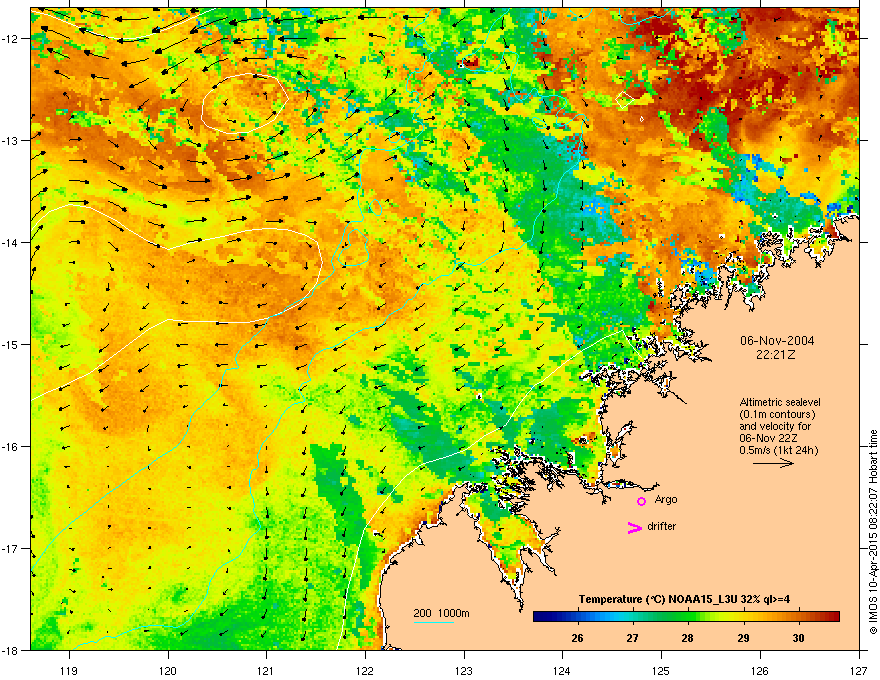The image size is (880, 680).
Task: Click the magenta Argo circle legend marker
Action: [641, 501]
